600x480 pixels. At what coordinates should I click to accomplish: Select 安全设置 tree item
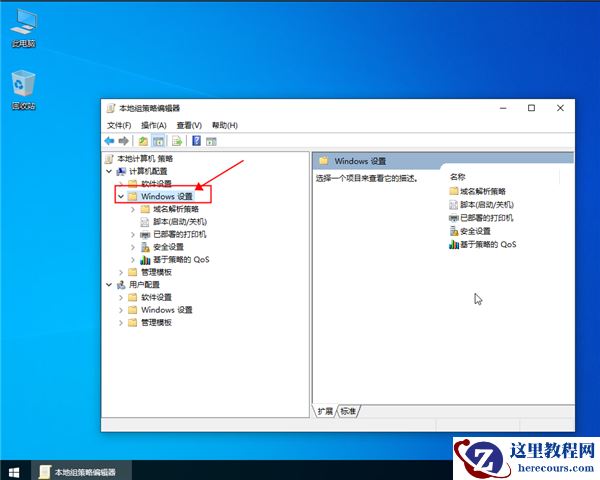tap(168, 247)
